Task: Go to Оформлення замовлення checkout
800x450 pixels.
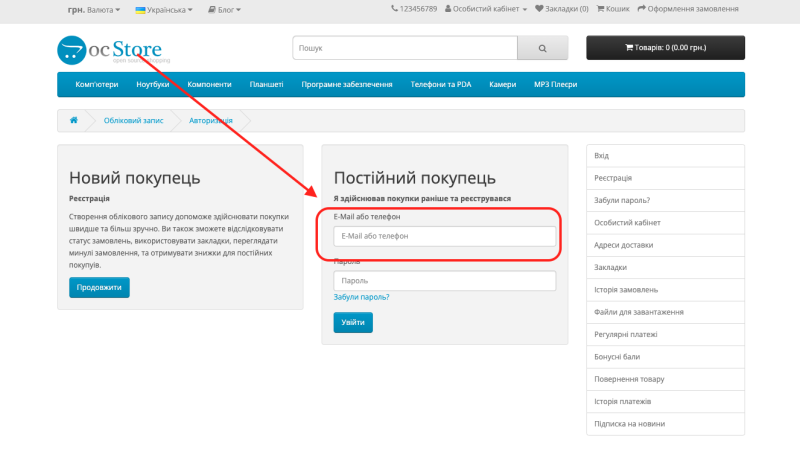Action: point(688,9)
